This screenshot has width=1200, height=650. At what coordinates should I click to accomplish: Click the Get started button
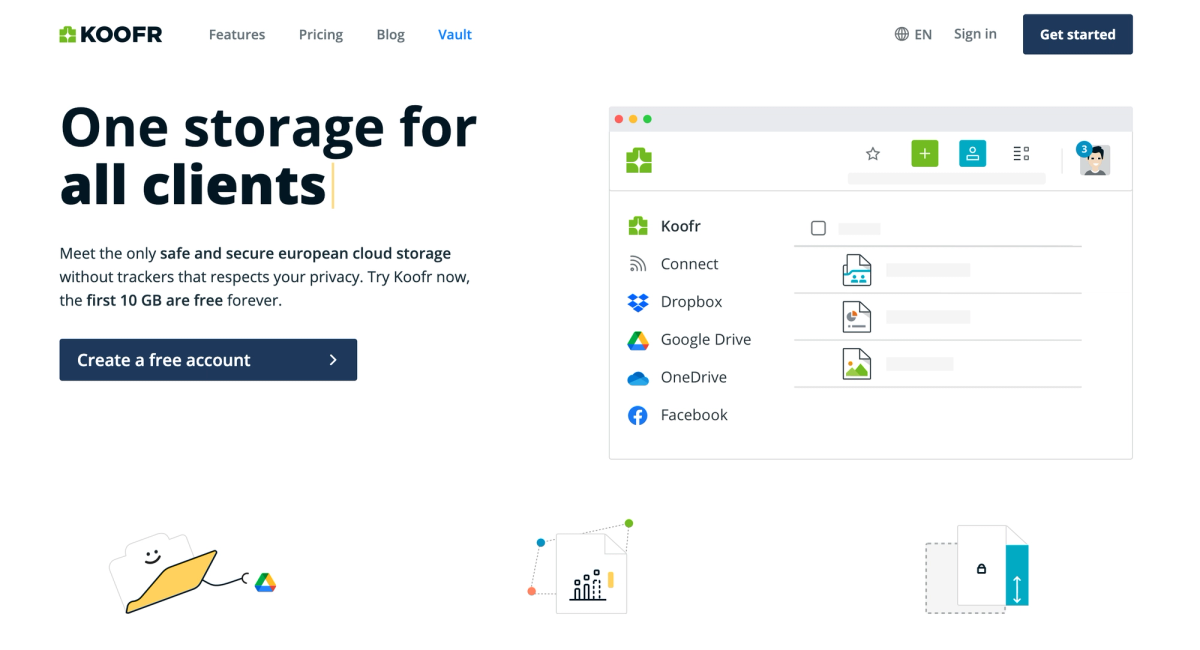point(1077,33)
